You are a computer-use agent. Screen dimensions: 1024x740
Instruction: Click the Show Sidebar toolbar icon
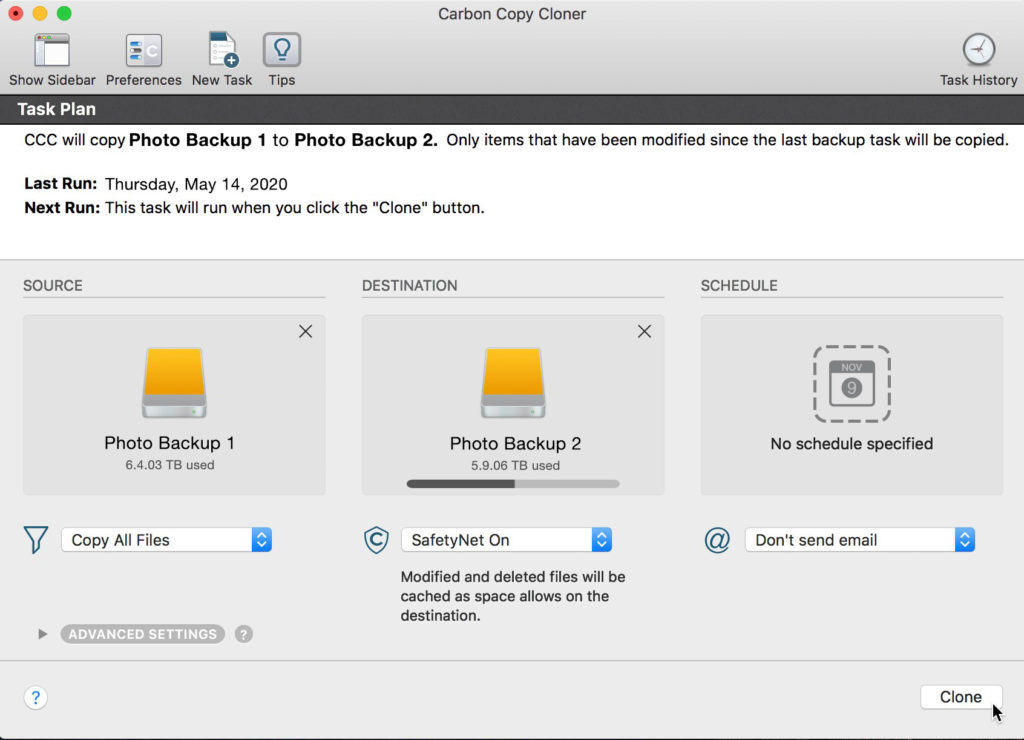[x=52, y=51]
